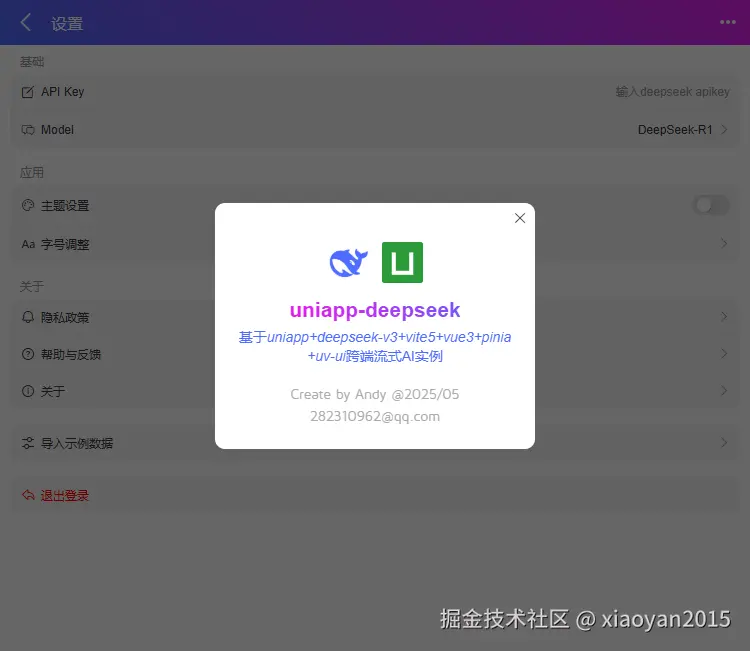Image resolution: width=750 pixels, height=651 pixels.
Task: Click the theme palette icon
Action: point(28,205)
